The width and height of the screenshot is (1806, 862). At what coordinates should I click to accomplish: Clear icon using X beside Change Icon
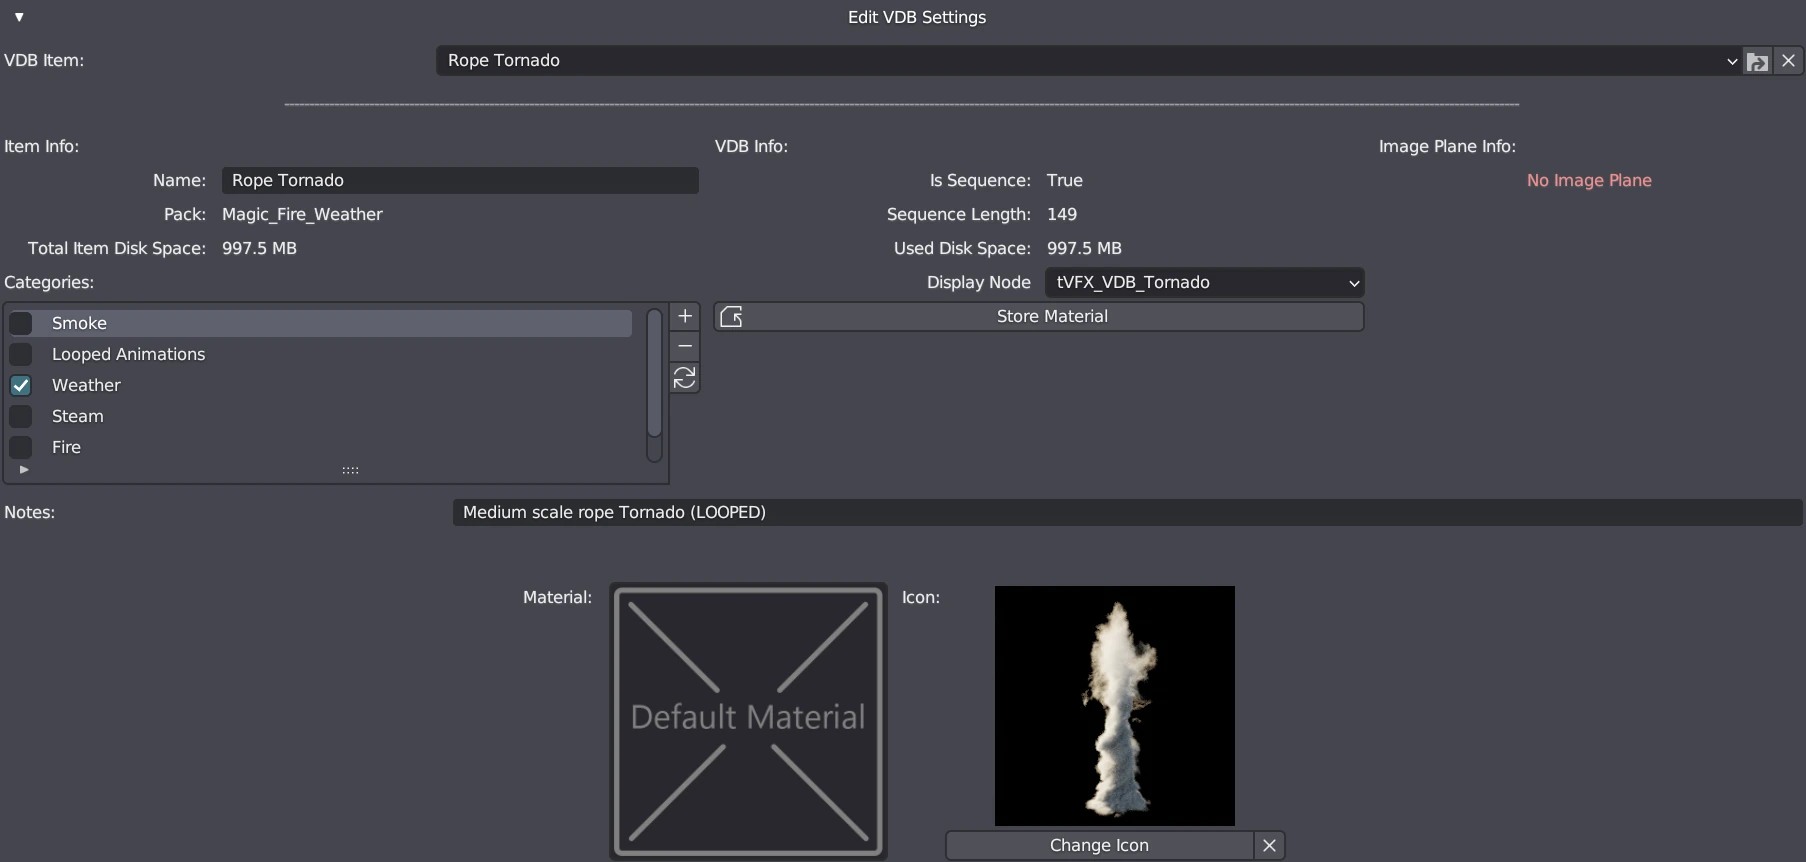click(1269, 845)
